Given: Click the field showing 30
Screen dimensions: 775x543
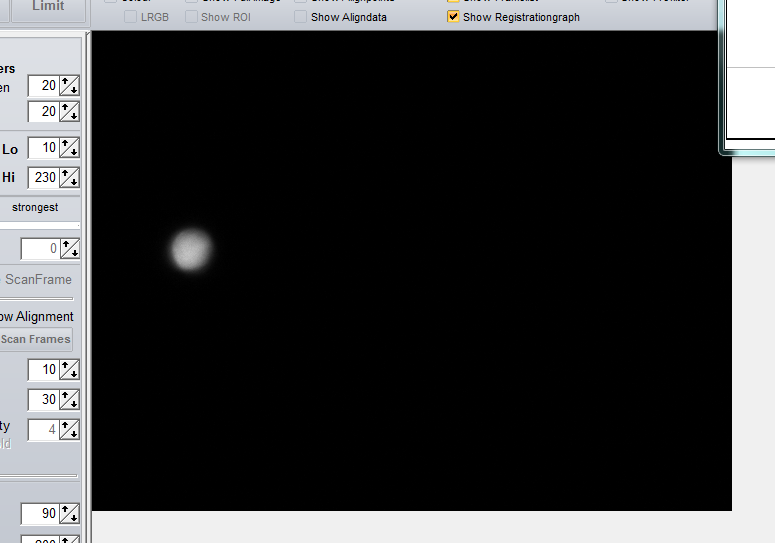Looking at the screenshot, I should pos(43,400).
